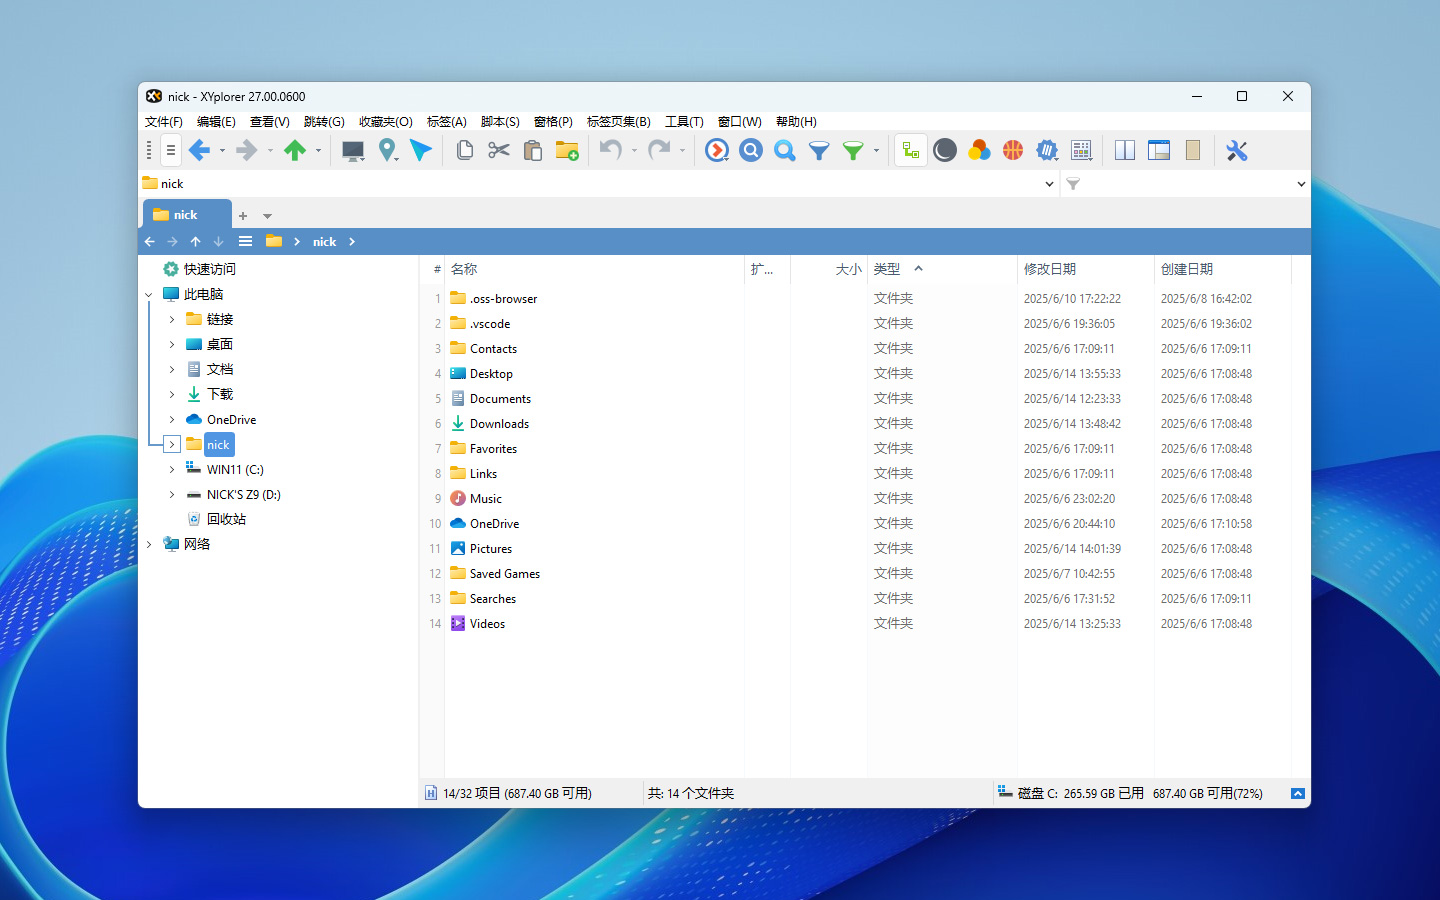Image resolution: width=1440 pixels, height=900 pixels.
Task: Toggle the folder Tree panel button
Action: click(x=911, y=151)
